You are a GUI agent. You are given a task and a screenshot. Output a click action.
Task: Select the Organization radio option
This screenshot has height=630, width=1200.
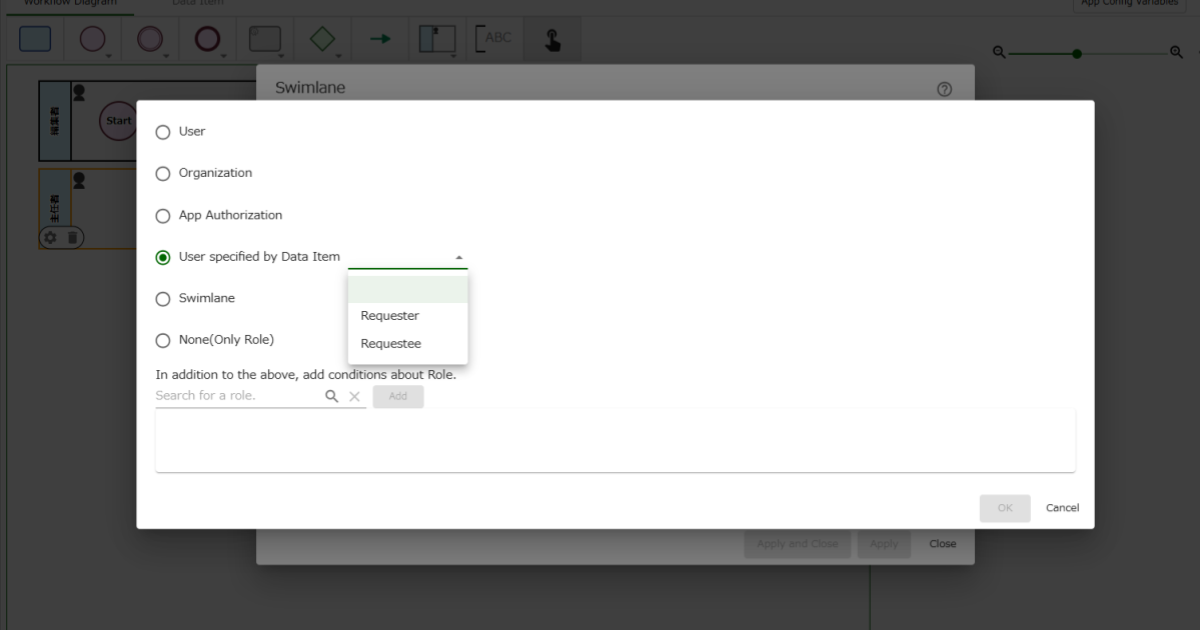tap(163, 174)
